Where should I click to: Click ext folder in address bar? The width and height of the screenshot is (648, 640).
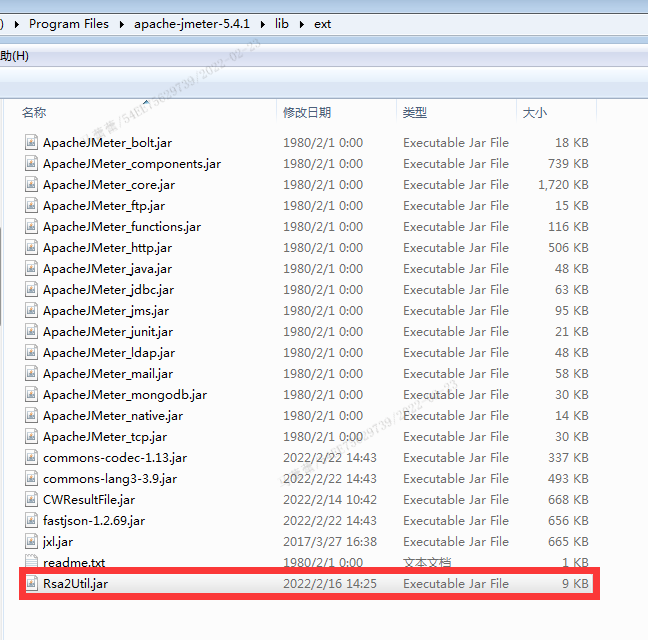click(322, 24)
